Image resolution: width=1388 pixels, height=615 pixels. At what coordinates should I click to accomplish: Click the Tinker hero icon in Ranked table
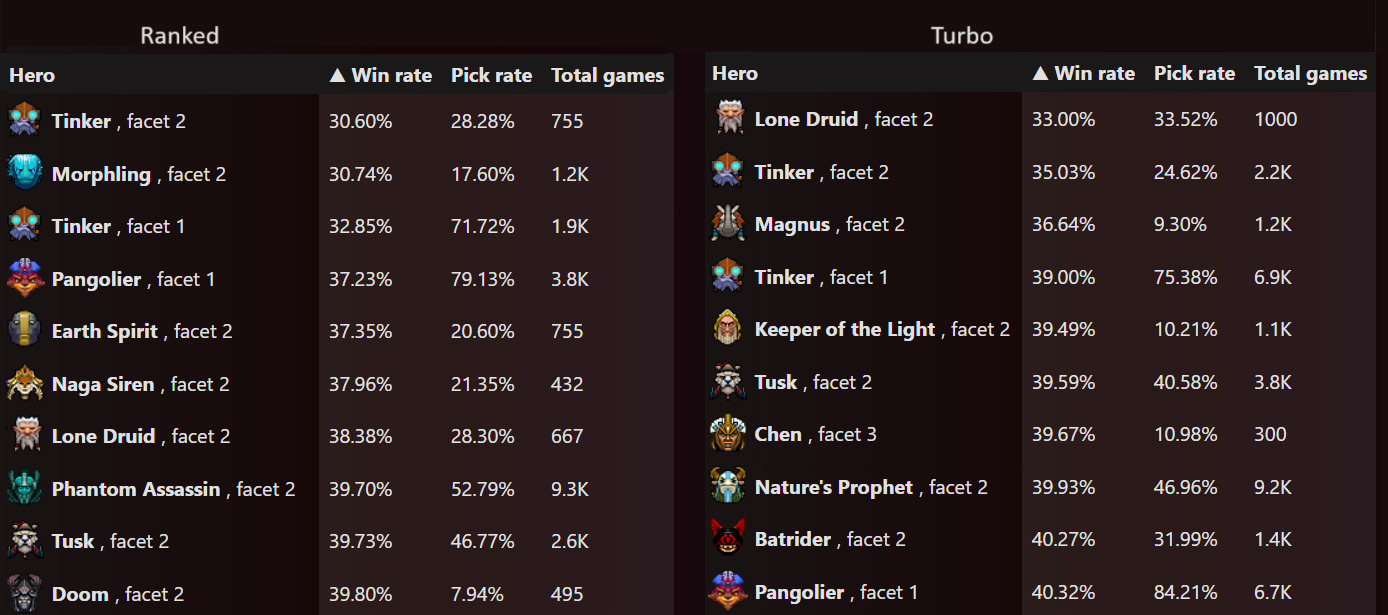pyautogui.click(x=23, y=121)
